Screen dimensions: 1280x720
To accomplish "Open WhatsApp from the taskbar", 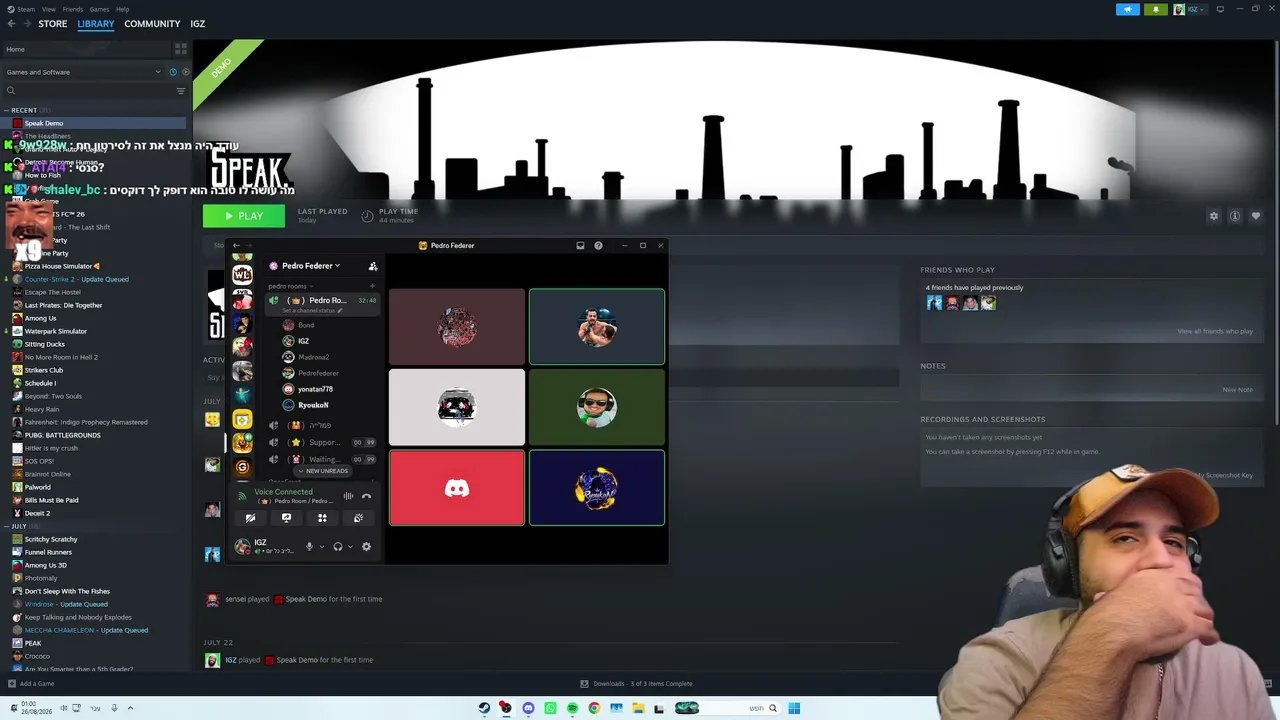I will (x=550, y=708).
